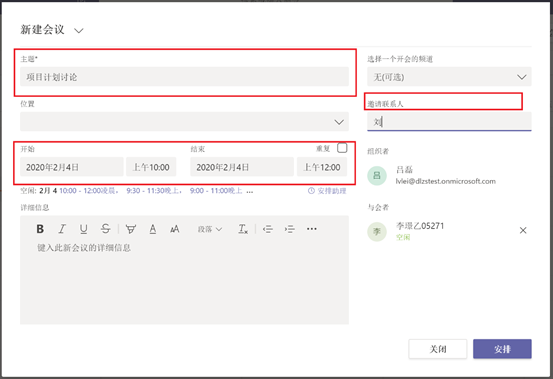Apply italic formatting in details editor
The height and width of the screenshot is (379, 553).
click(x=62, y=229)
